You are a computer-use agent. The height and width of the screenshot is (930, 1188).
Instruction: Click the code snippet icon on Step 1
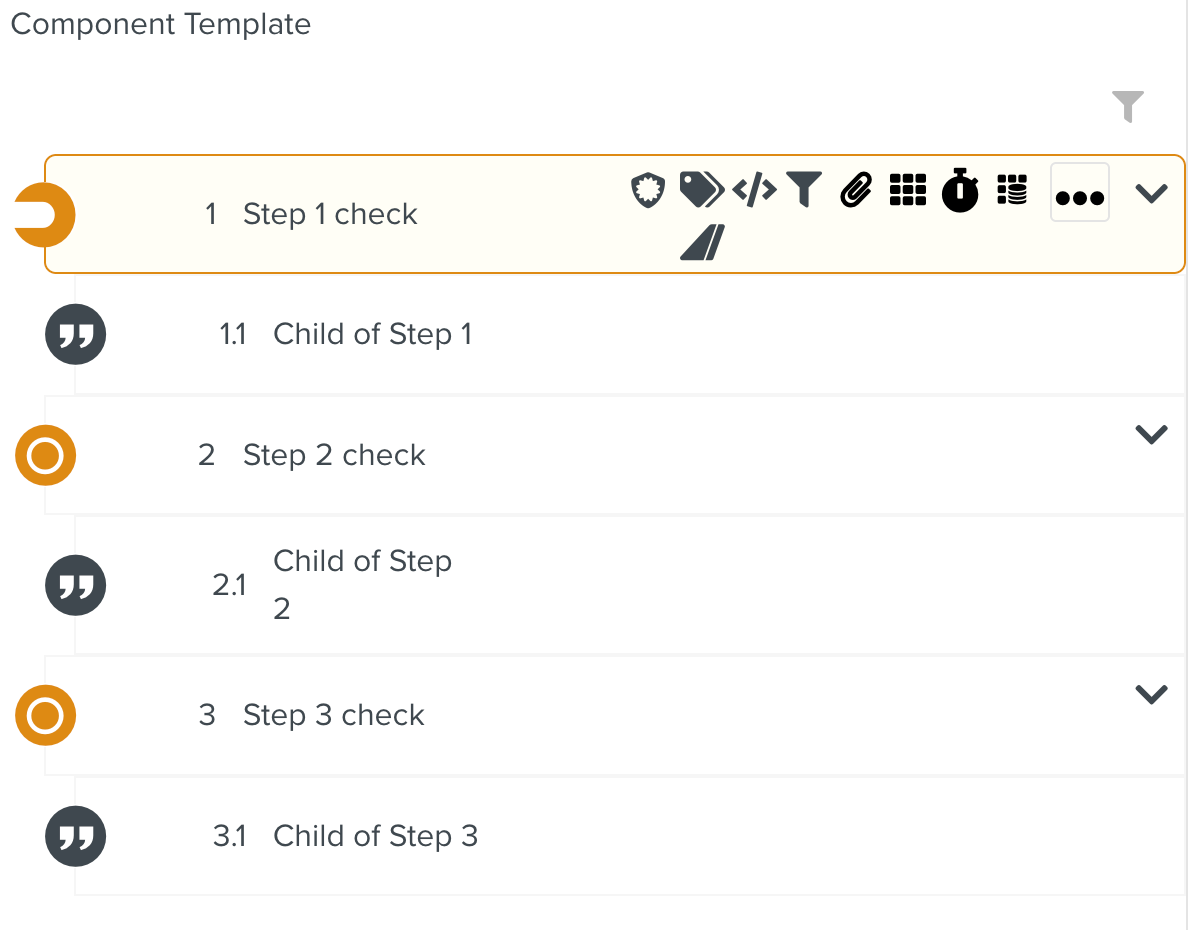[754, 190]
